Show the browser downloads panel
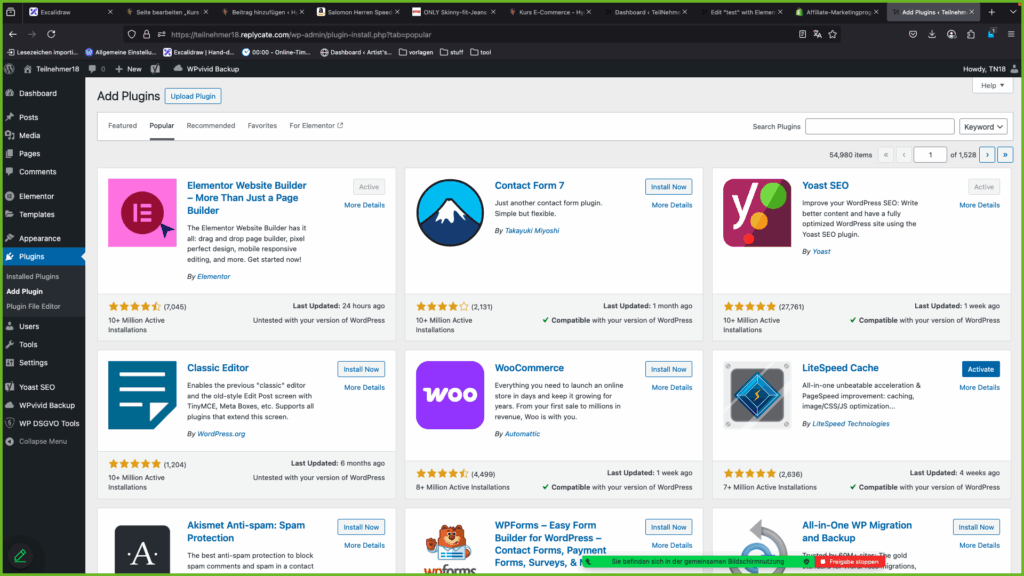The width and height of the screenshot is (1024, 576). pyautogui.click(x=932, y=35)
